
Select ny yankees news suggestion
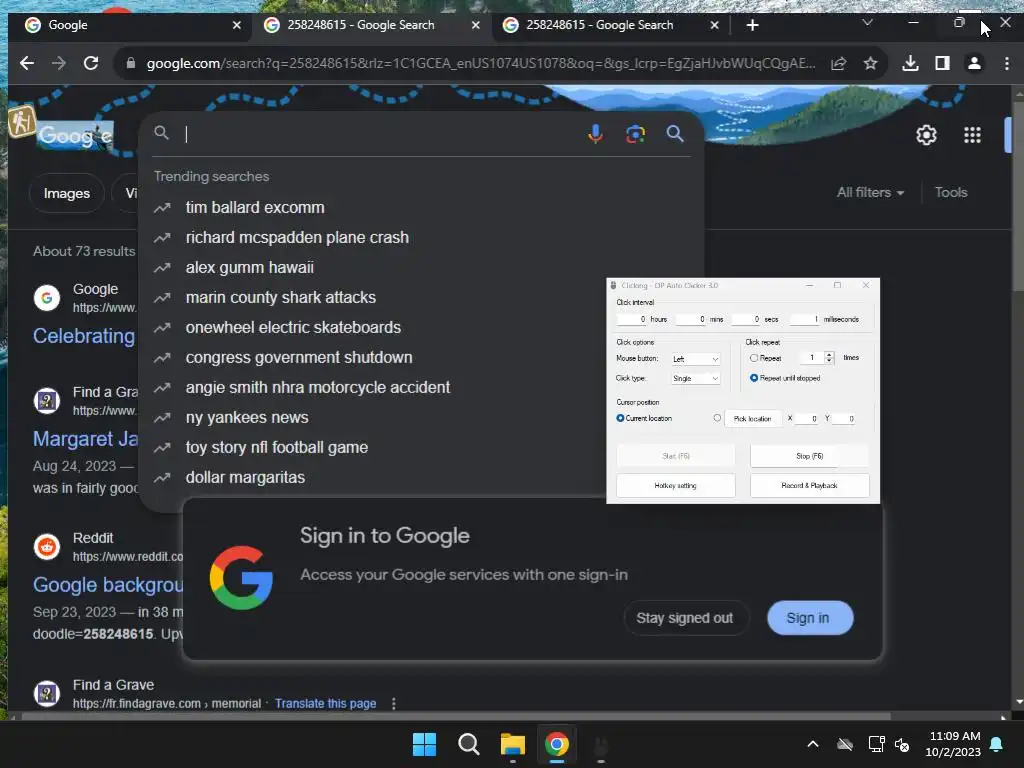pos(247,417)
